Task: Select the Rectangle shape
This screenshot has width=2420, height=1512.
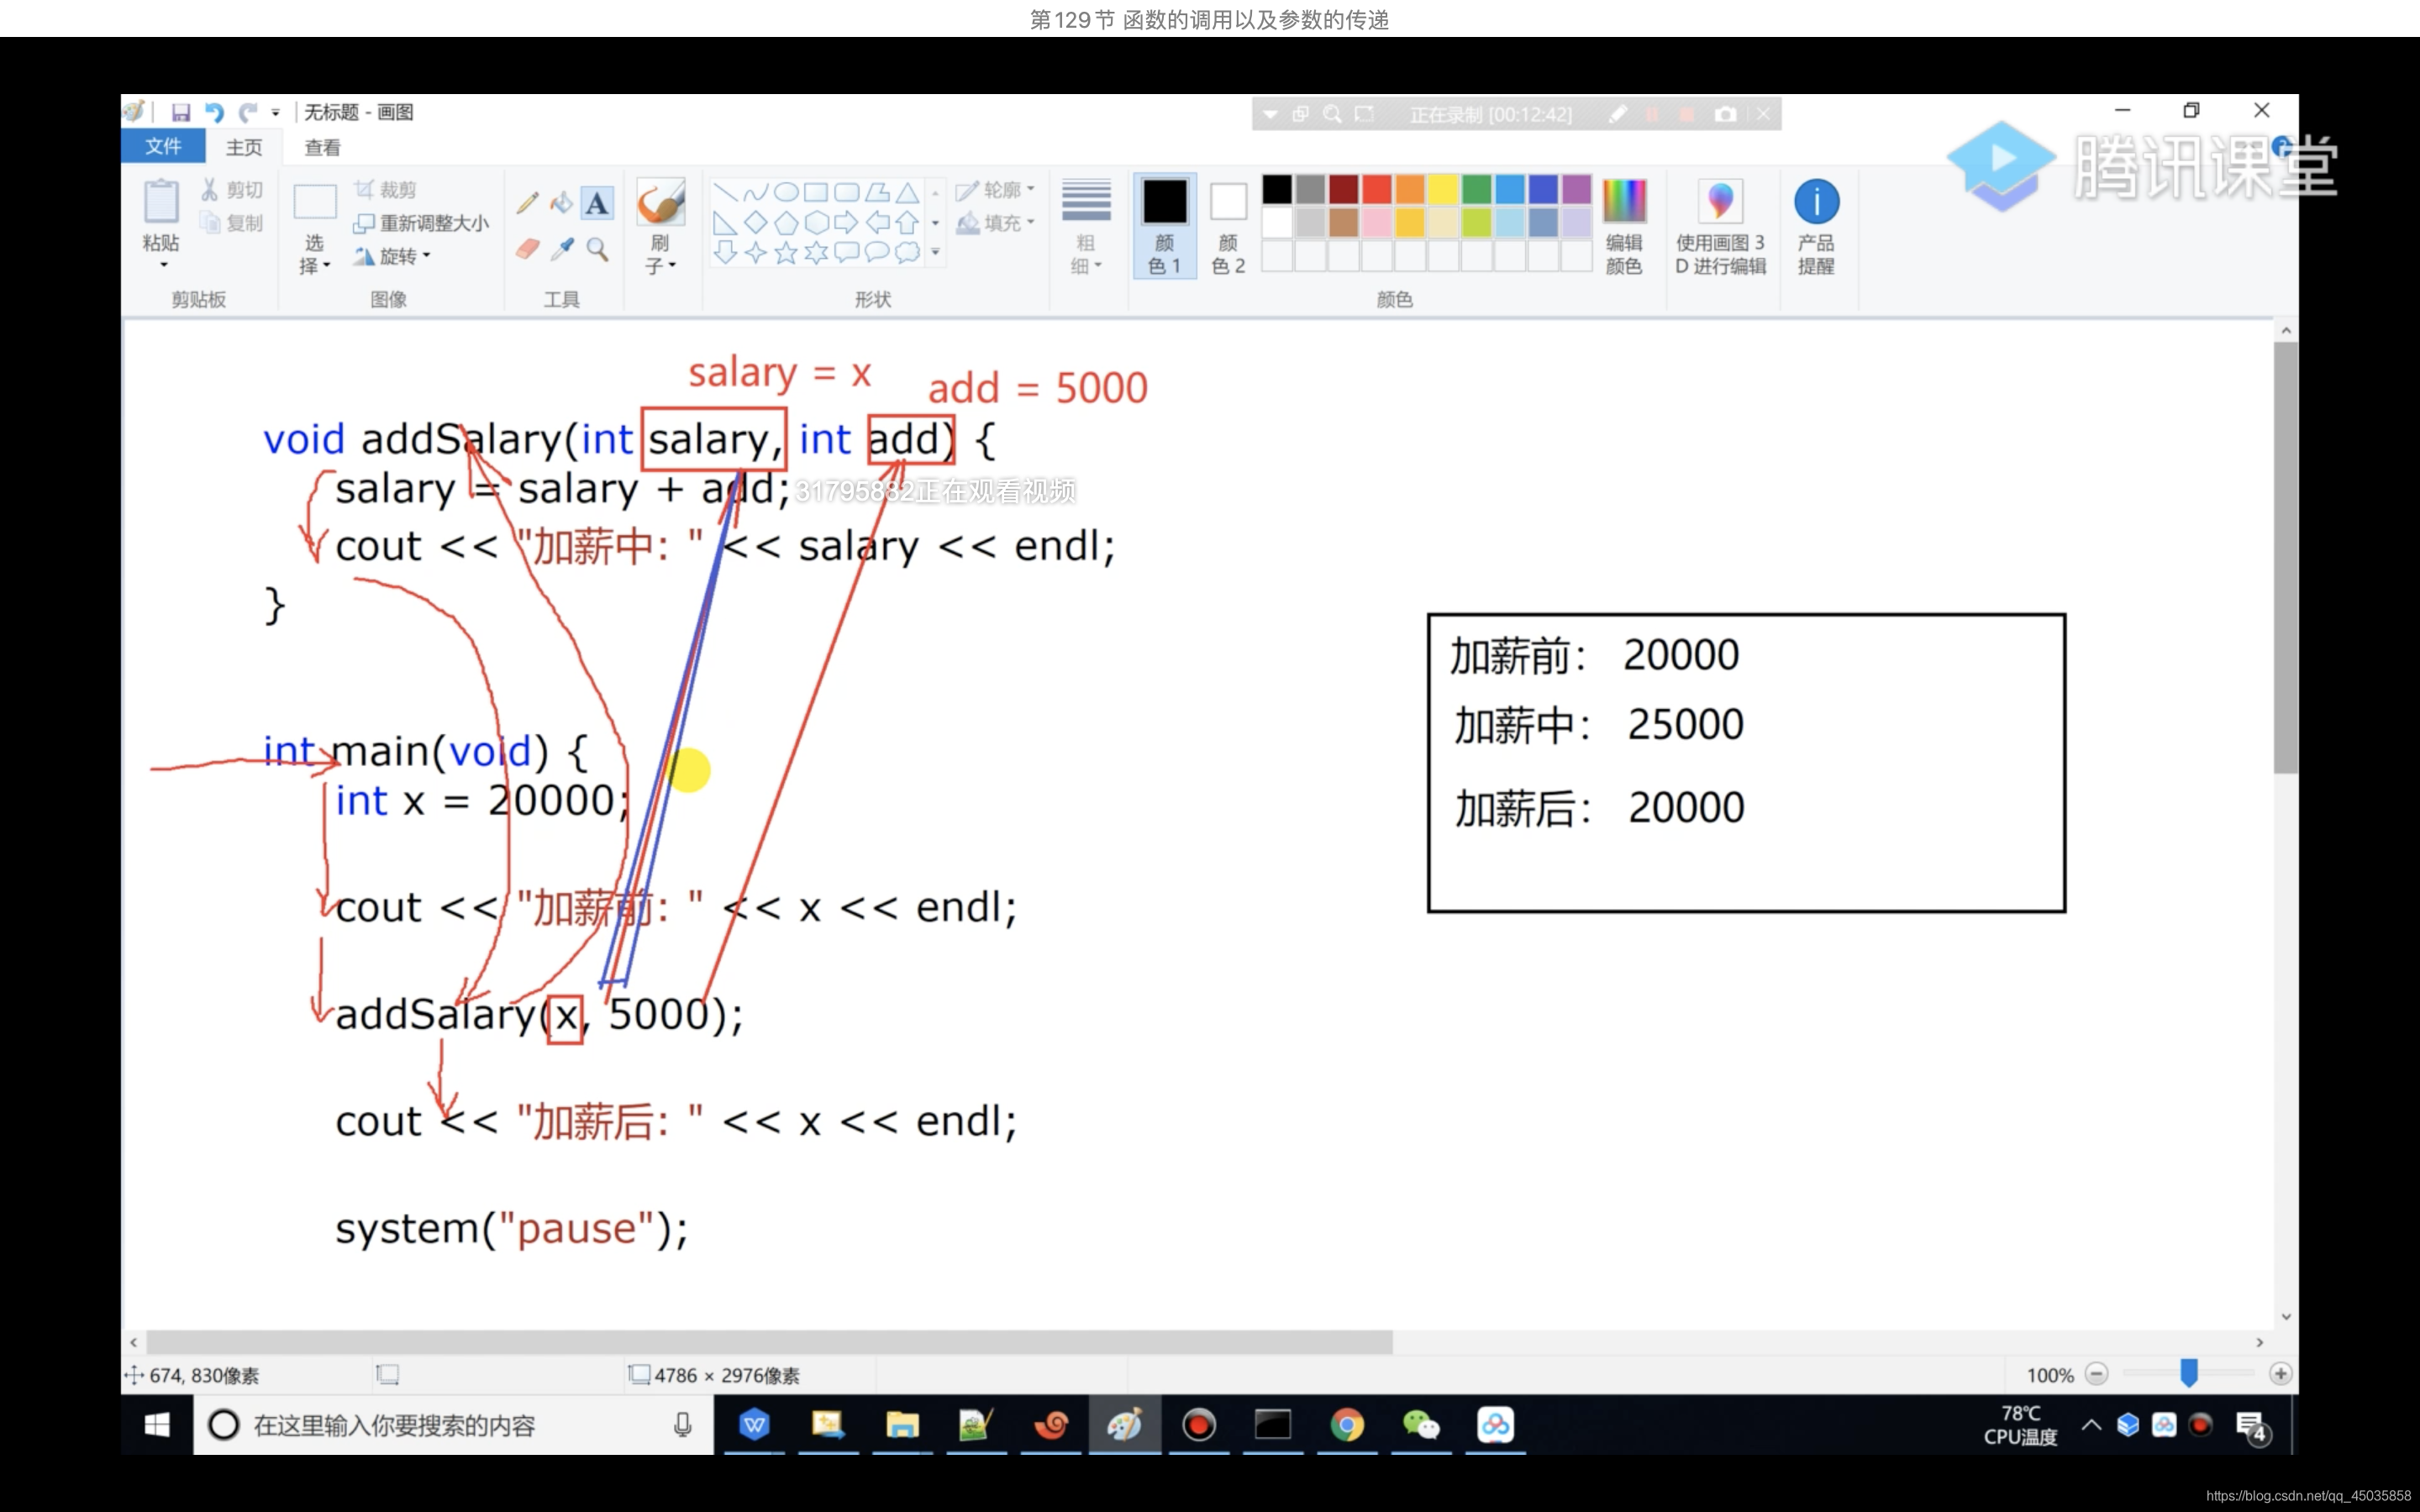Action: tap(816, 193)
